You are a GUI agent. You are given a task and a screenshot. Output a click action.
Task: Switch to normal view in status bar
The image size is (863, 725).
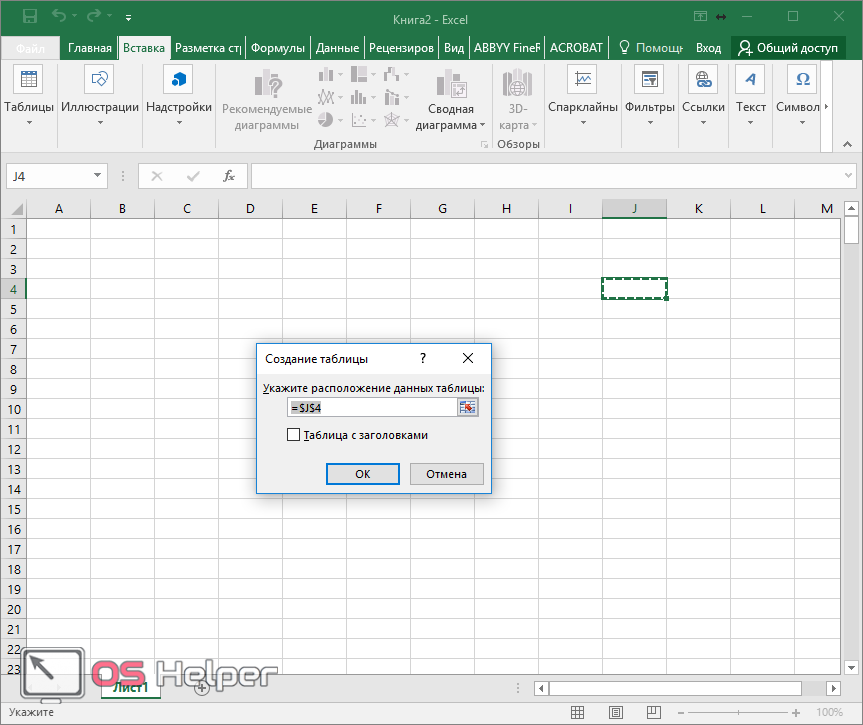(577, 712)
